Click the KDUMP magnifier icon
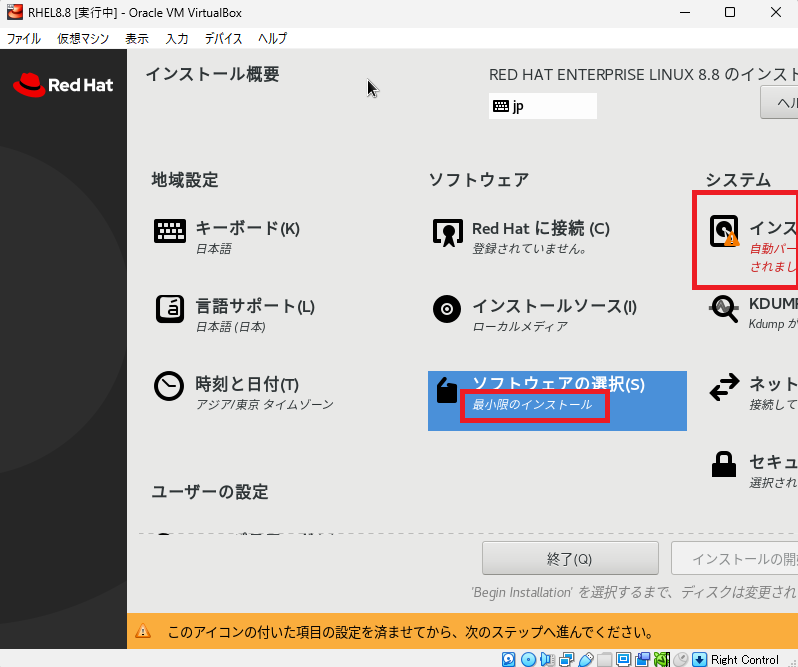Screen dimensions: 798x667 (x=724, y=309)
